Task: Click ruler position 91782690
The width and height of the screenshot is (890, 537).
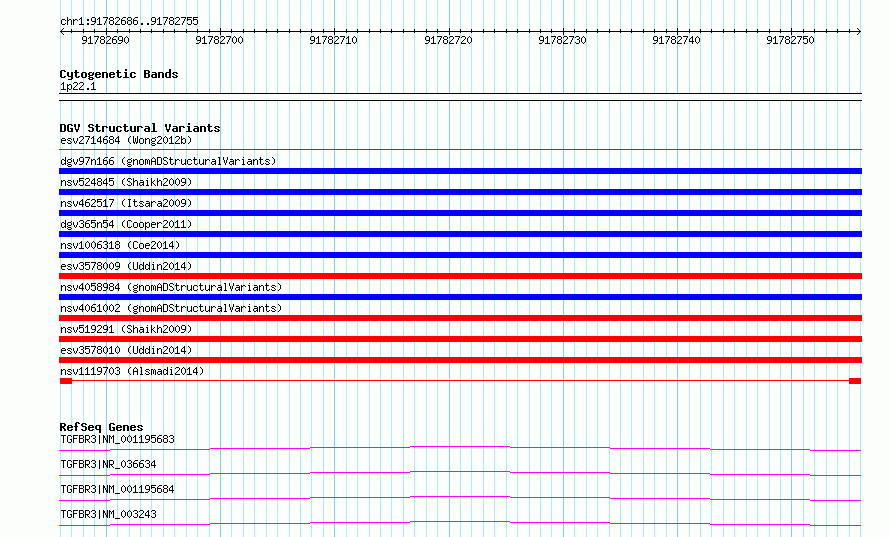Action: [x=105, y=40]
